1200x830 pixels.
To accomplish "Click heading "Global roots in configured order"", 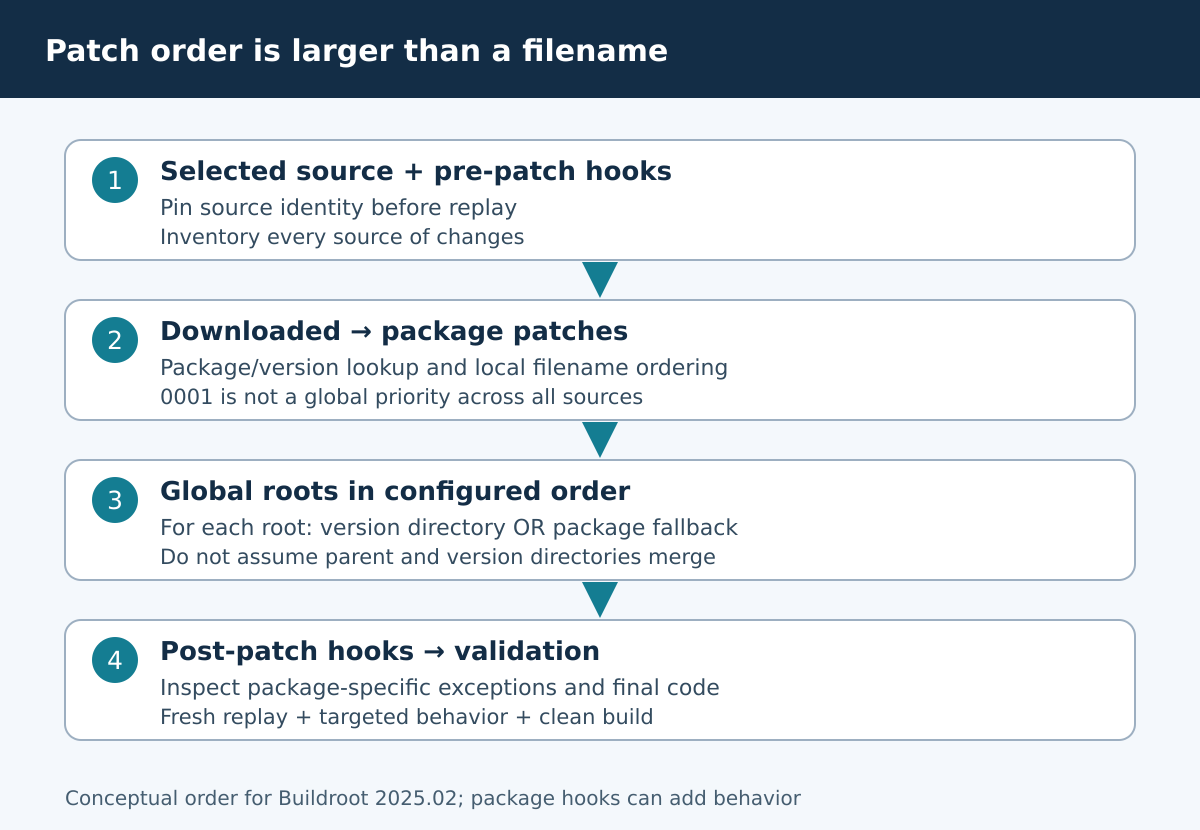I will click(395, 492).
